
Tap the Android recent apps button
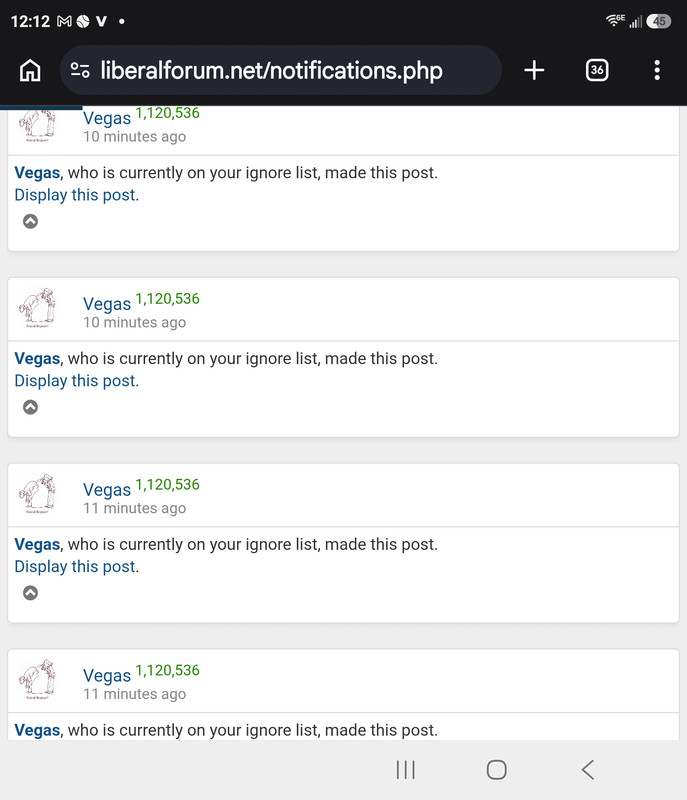(406, 769)
